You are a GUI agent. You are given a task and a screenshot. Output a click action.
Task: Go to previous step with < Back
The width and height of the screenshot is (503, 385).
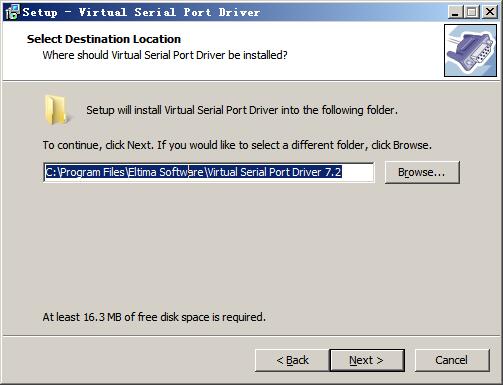pos(293,360)
